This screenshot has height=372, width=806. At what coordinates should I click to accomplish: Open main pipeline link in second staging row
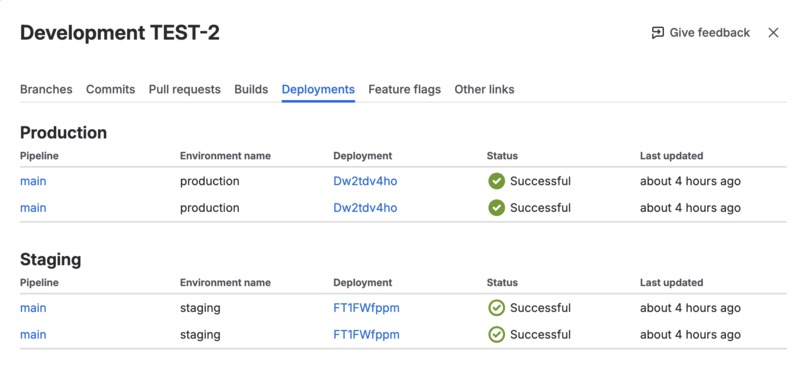(33, 335)
